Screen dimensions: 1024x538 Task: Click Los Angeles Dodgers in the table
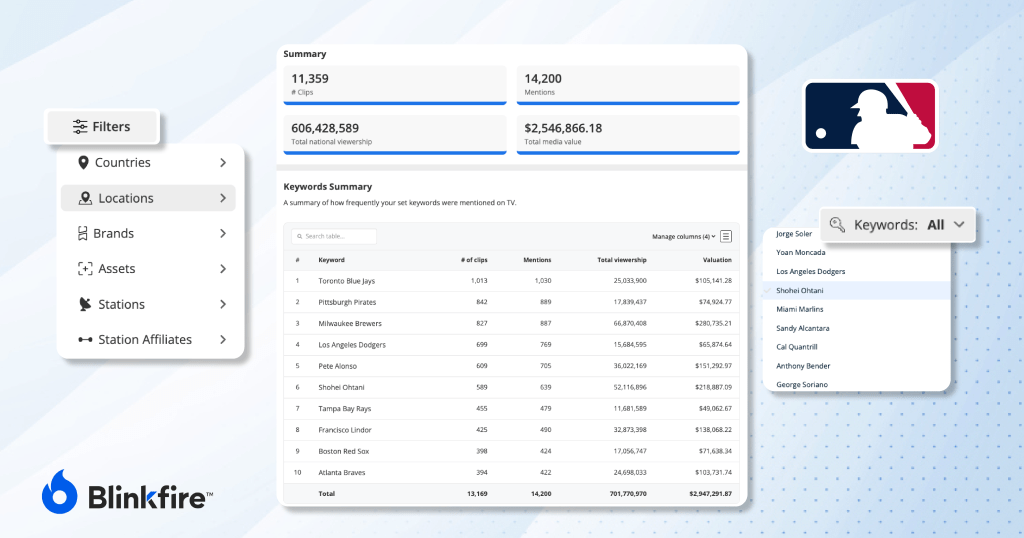[352, 345]
